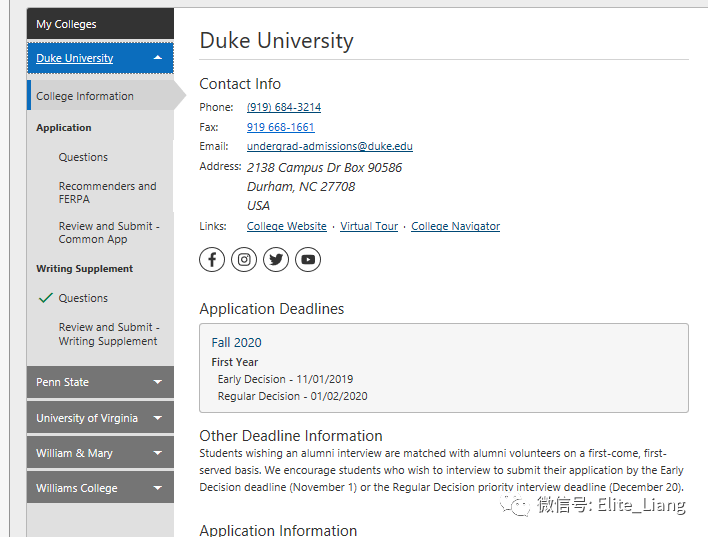
Task: Click the Fall 2020 deadline heading
Action: 236,342
